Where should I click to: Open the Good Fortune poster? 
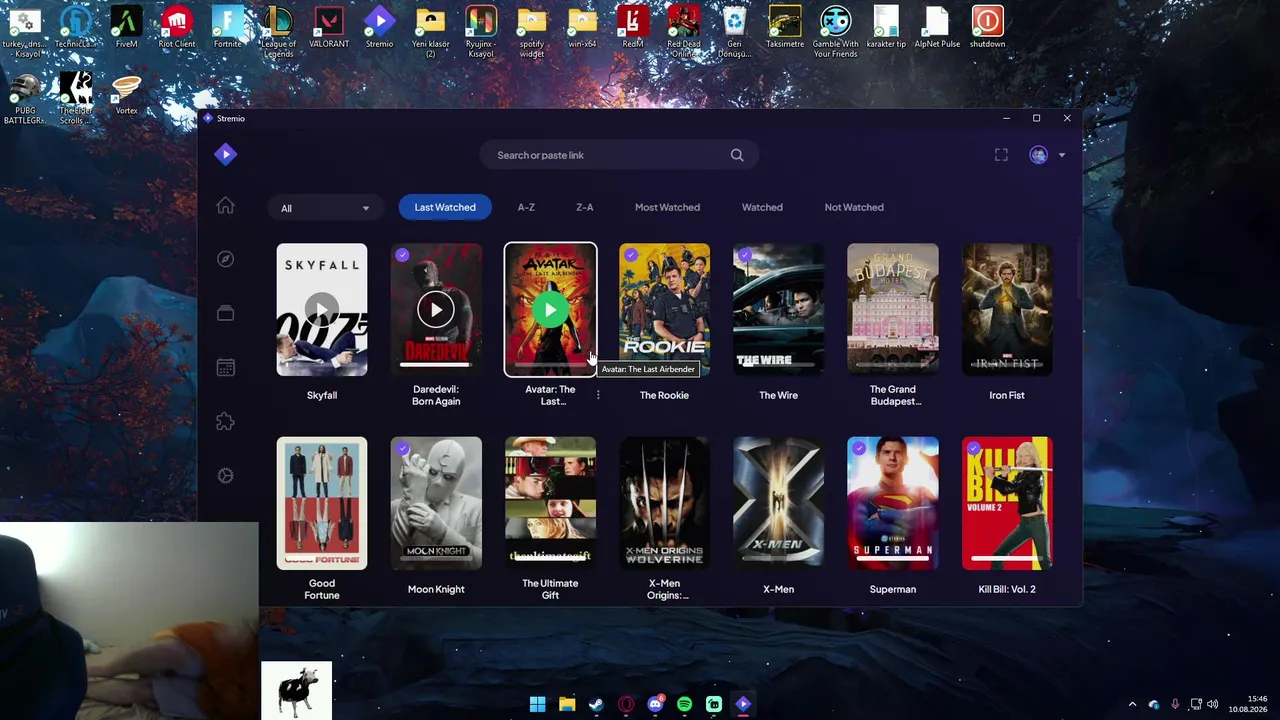pos(322,503)
